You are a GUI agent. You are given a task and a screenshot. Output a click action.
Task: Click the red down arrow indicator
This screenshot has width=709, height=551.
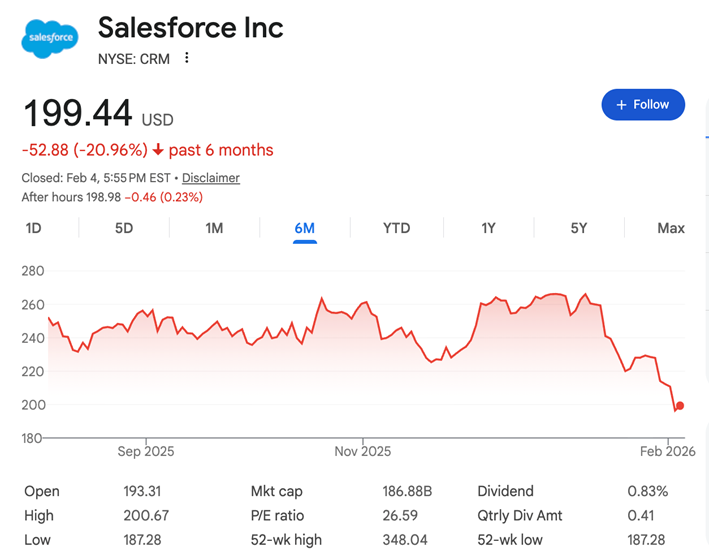pos(158,150)
